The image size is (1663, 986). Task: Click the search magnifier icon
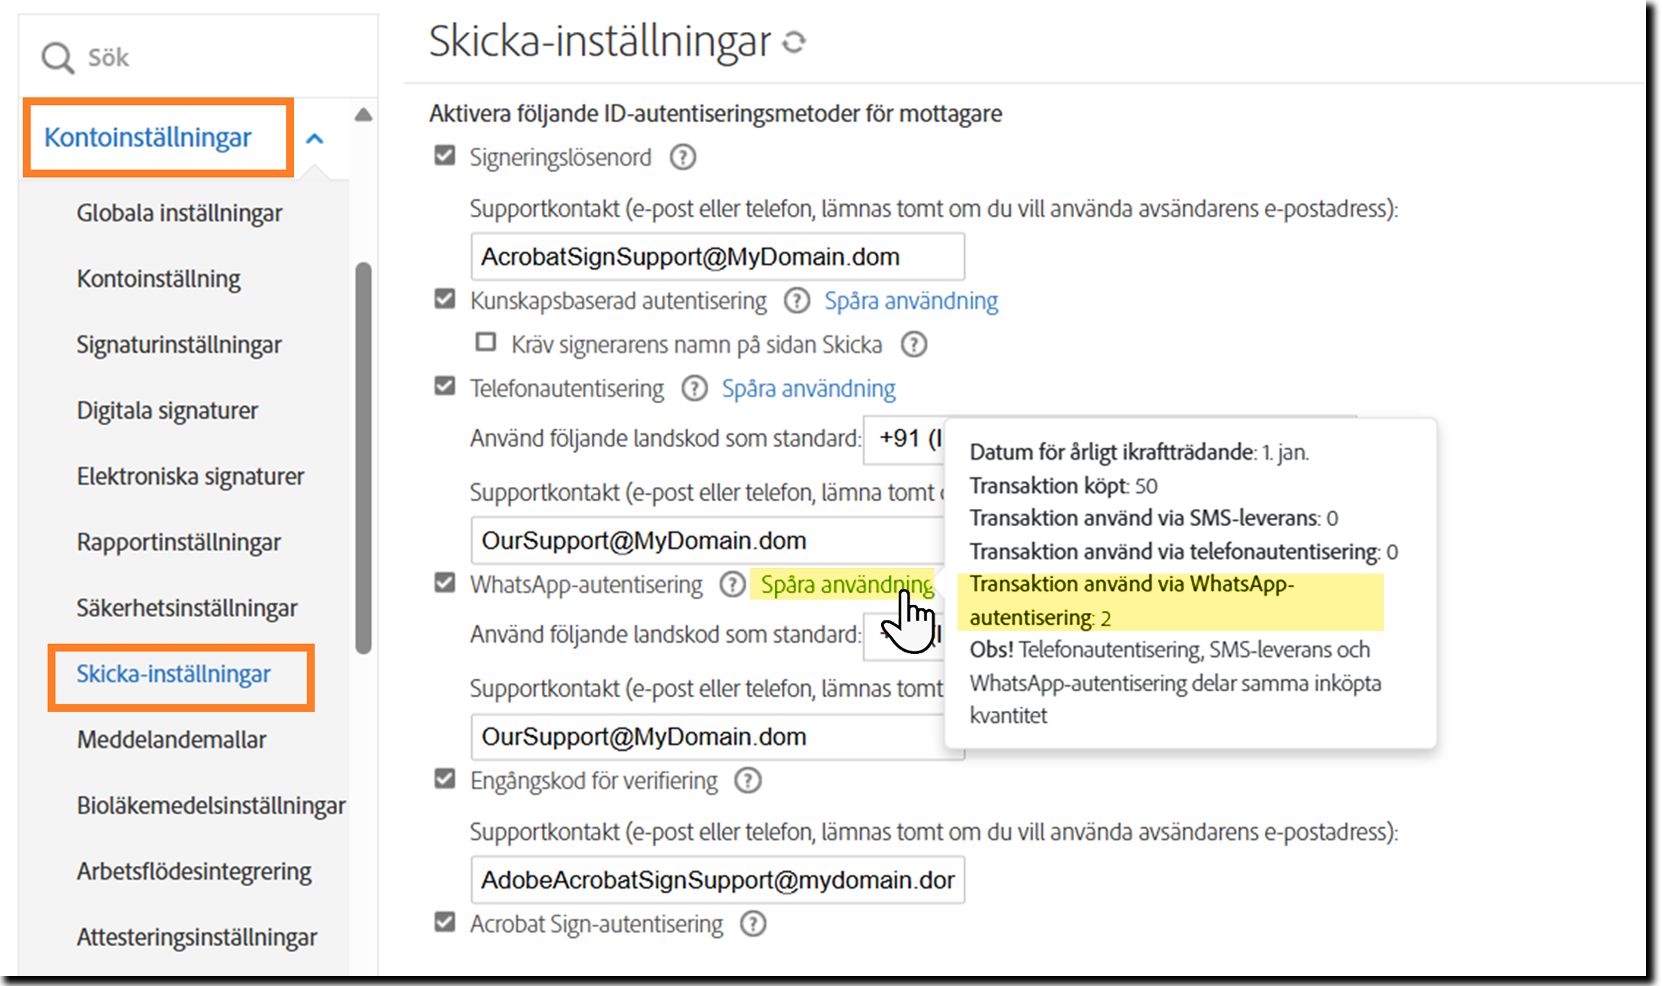coord(57,58)
